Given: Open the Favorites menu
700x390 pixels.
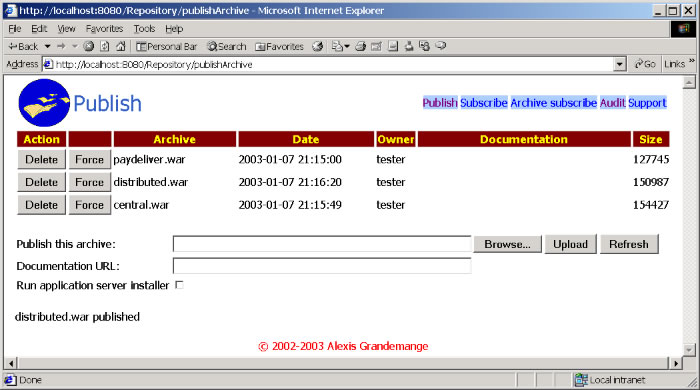Looking at the screenshot, I should pos(104,29).
